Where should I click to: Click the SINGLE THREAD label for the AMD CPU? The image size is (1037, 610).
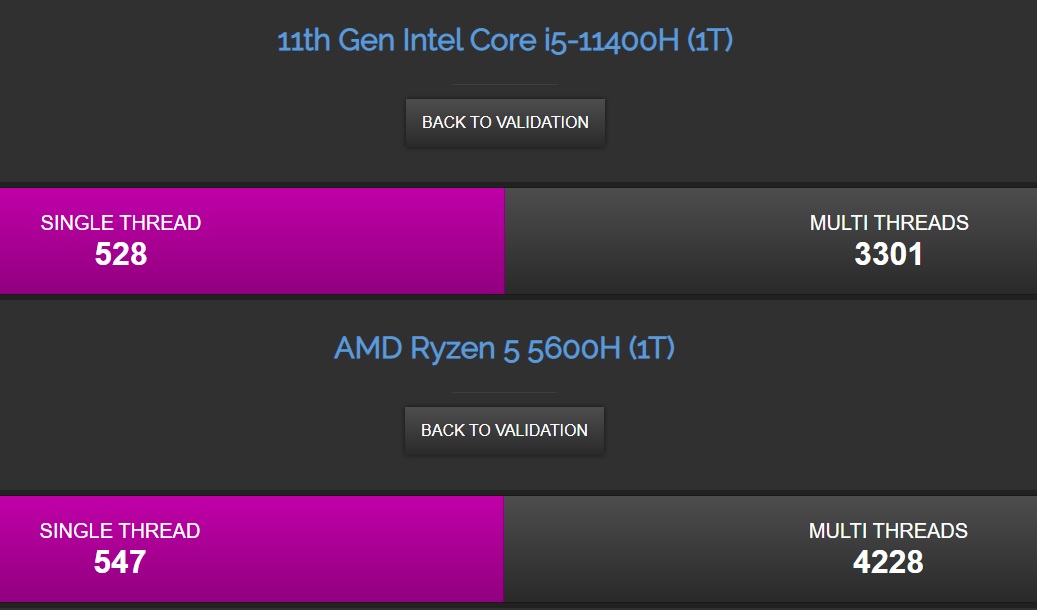point(118,531)
